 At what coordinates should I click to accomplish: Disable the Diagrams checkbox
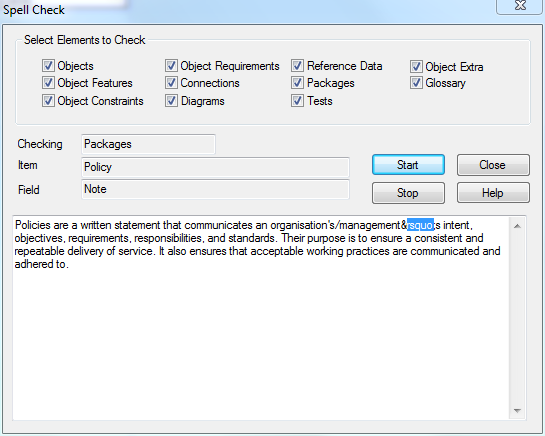(171, 101)
